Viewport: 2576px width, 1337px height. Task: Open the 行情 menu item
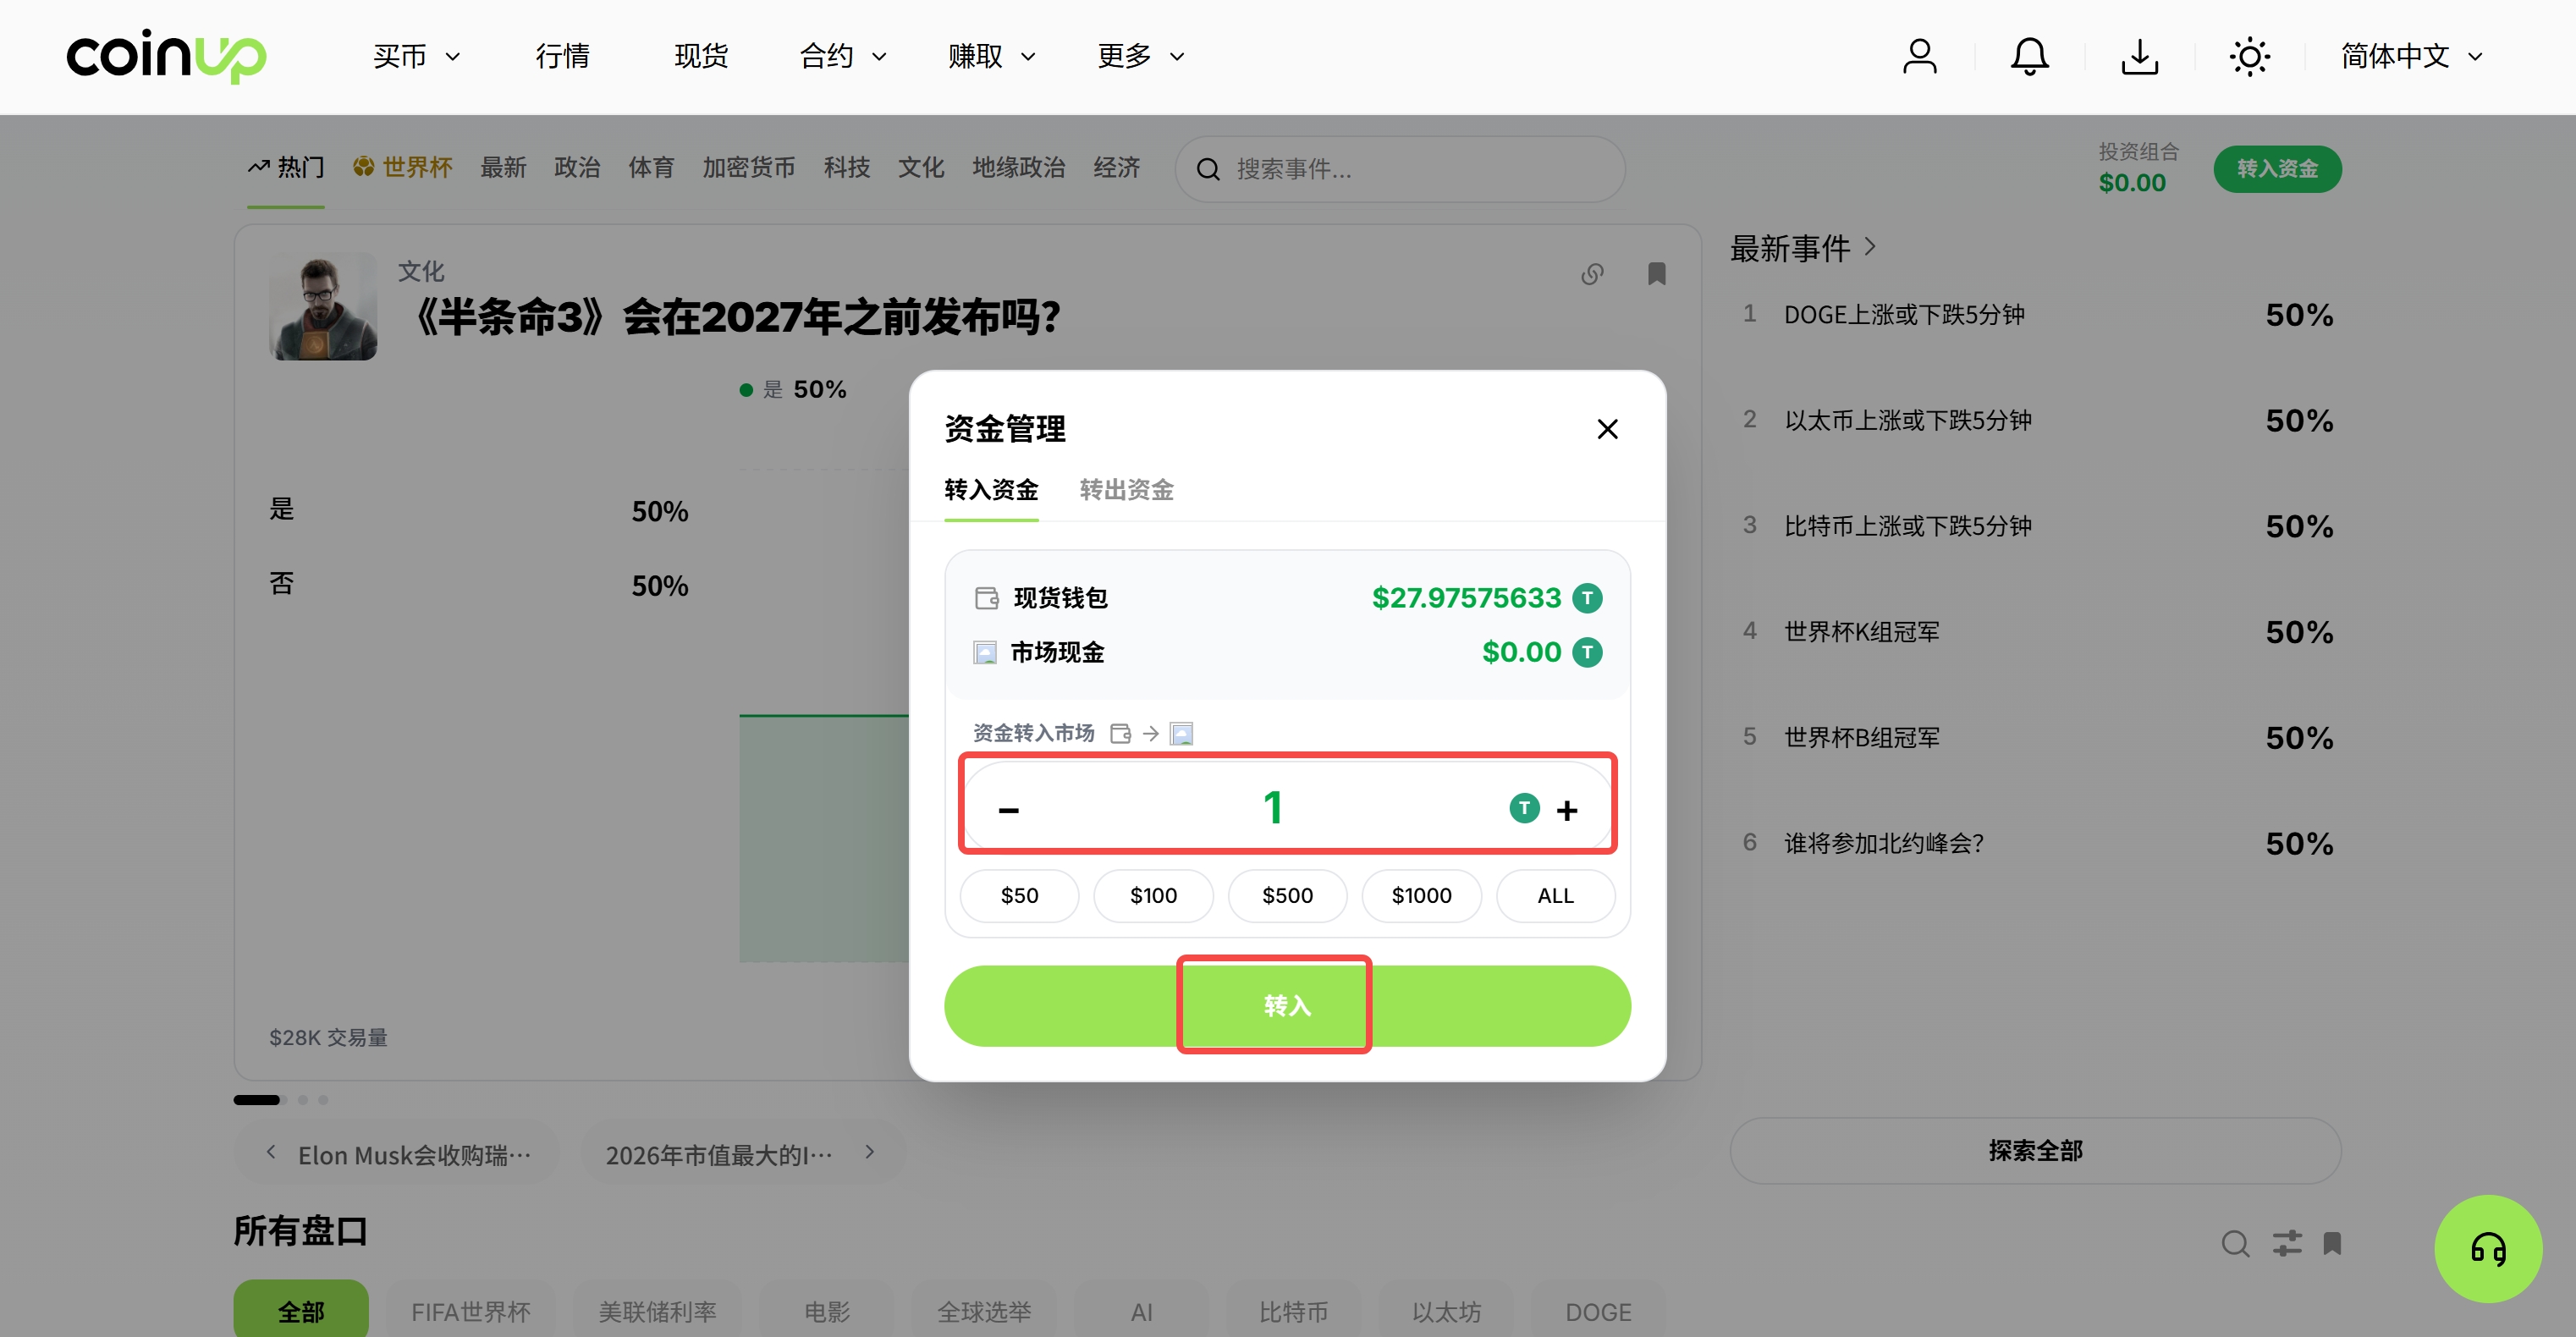pyautogui.click(x=562, y=56)
